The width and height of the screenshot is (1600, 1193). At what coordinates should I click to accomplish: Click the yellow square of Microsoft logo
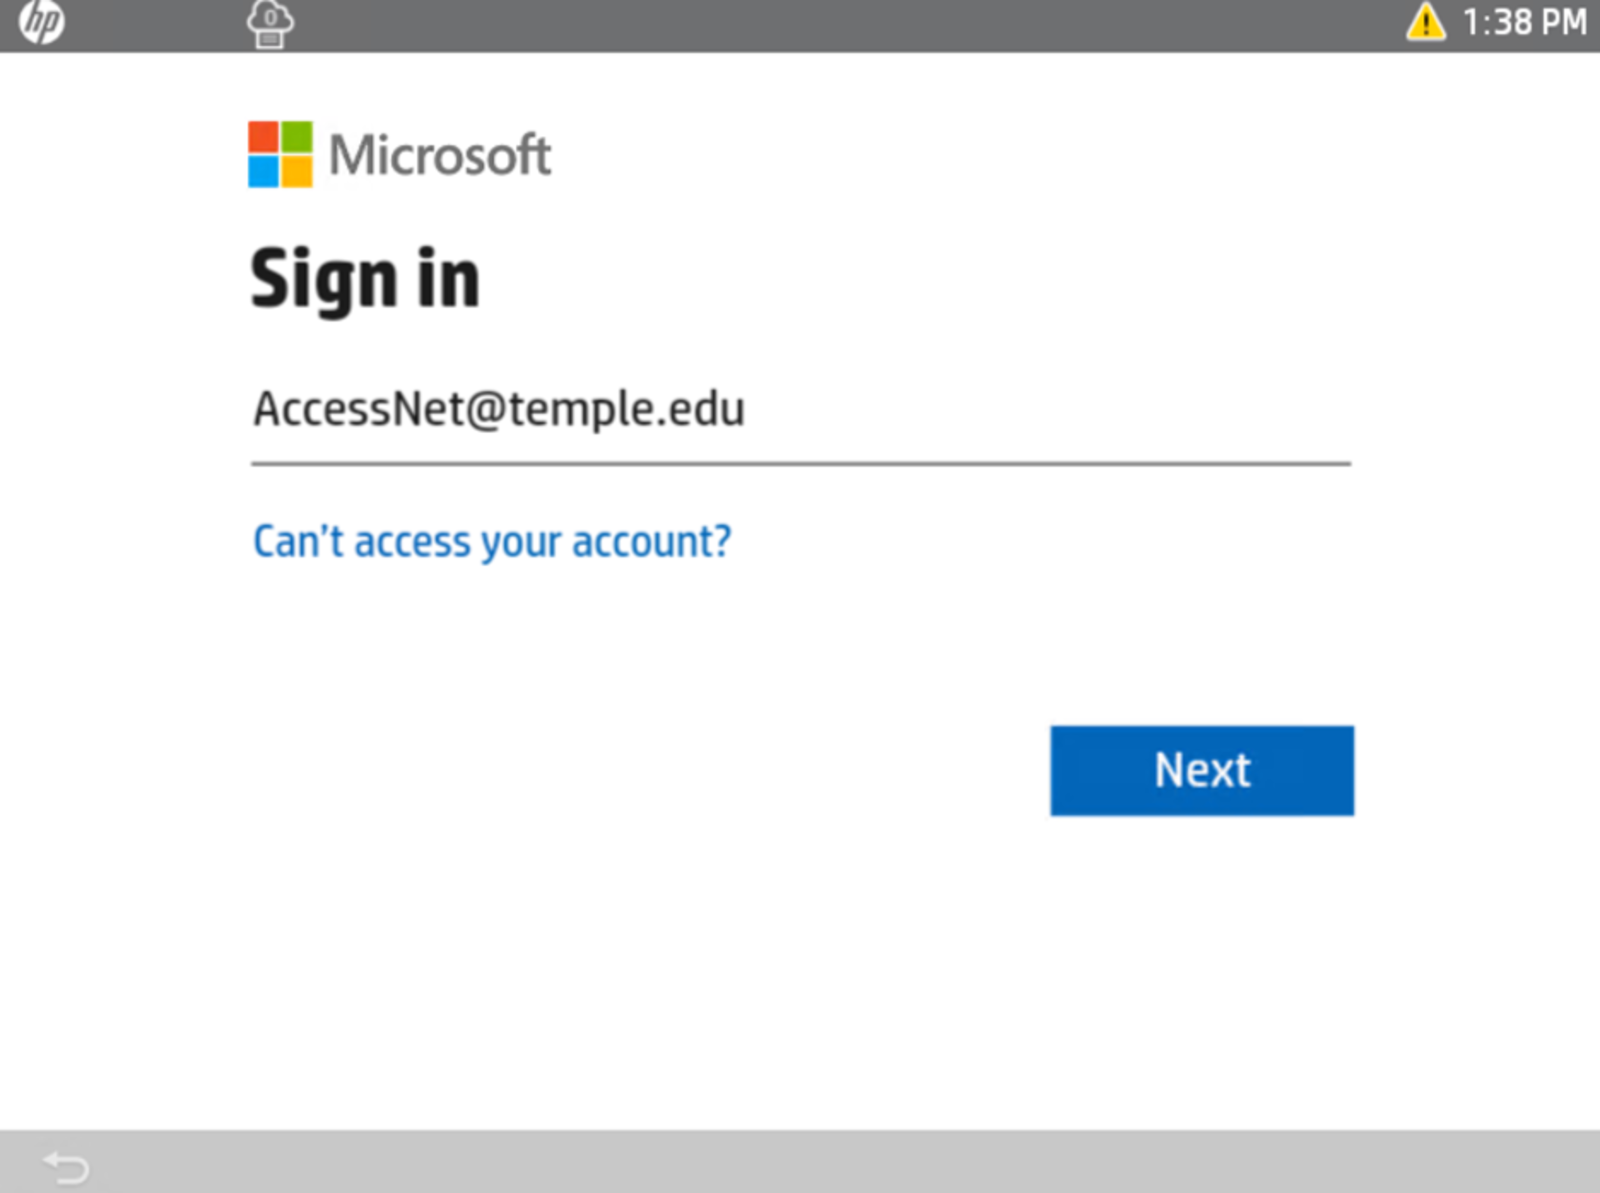297,171
